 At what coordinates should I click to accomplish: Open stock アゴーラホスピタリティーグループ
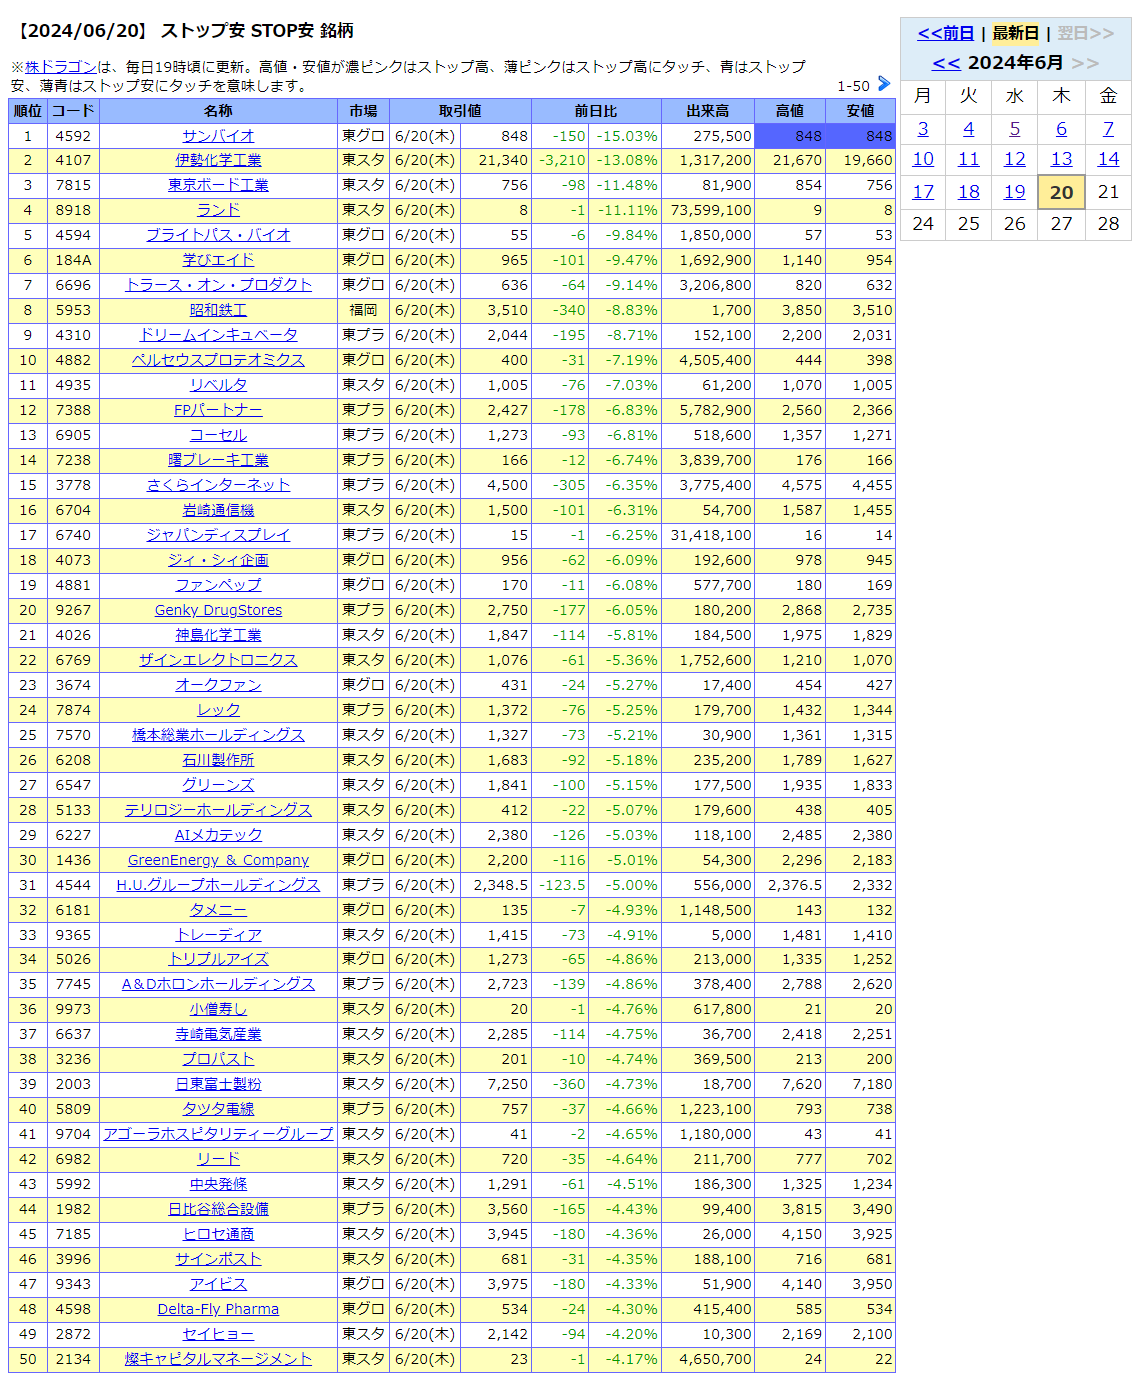pos(218,1135)
